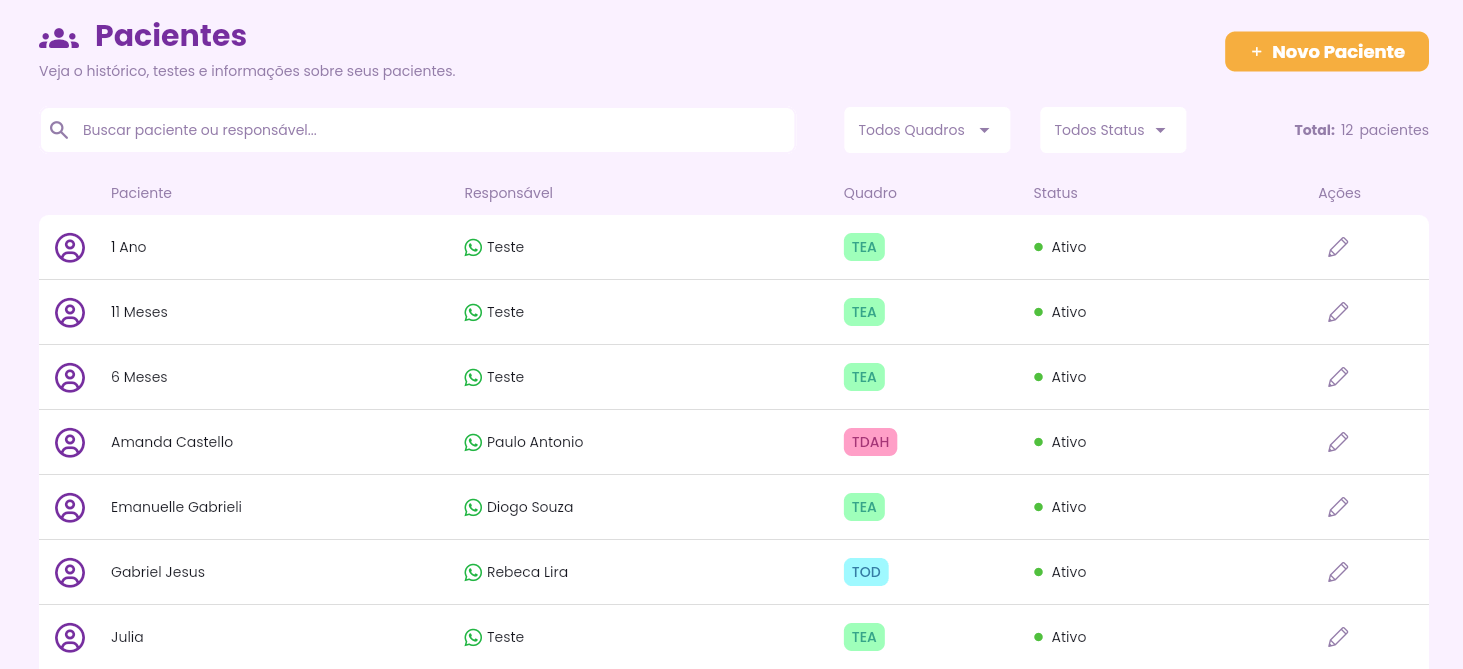This screenshot has width=1463, height=669.
Task: Select the 6 Meses patient name
Action: pos(139,377)
